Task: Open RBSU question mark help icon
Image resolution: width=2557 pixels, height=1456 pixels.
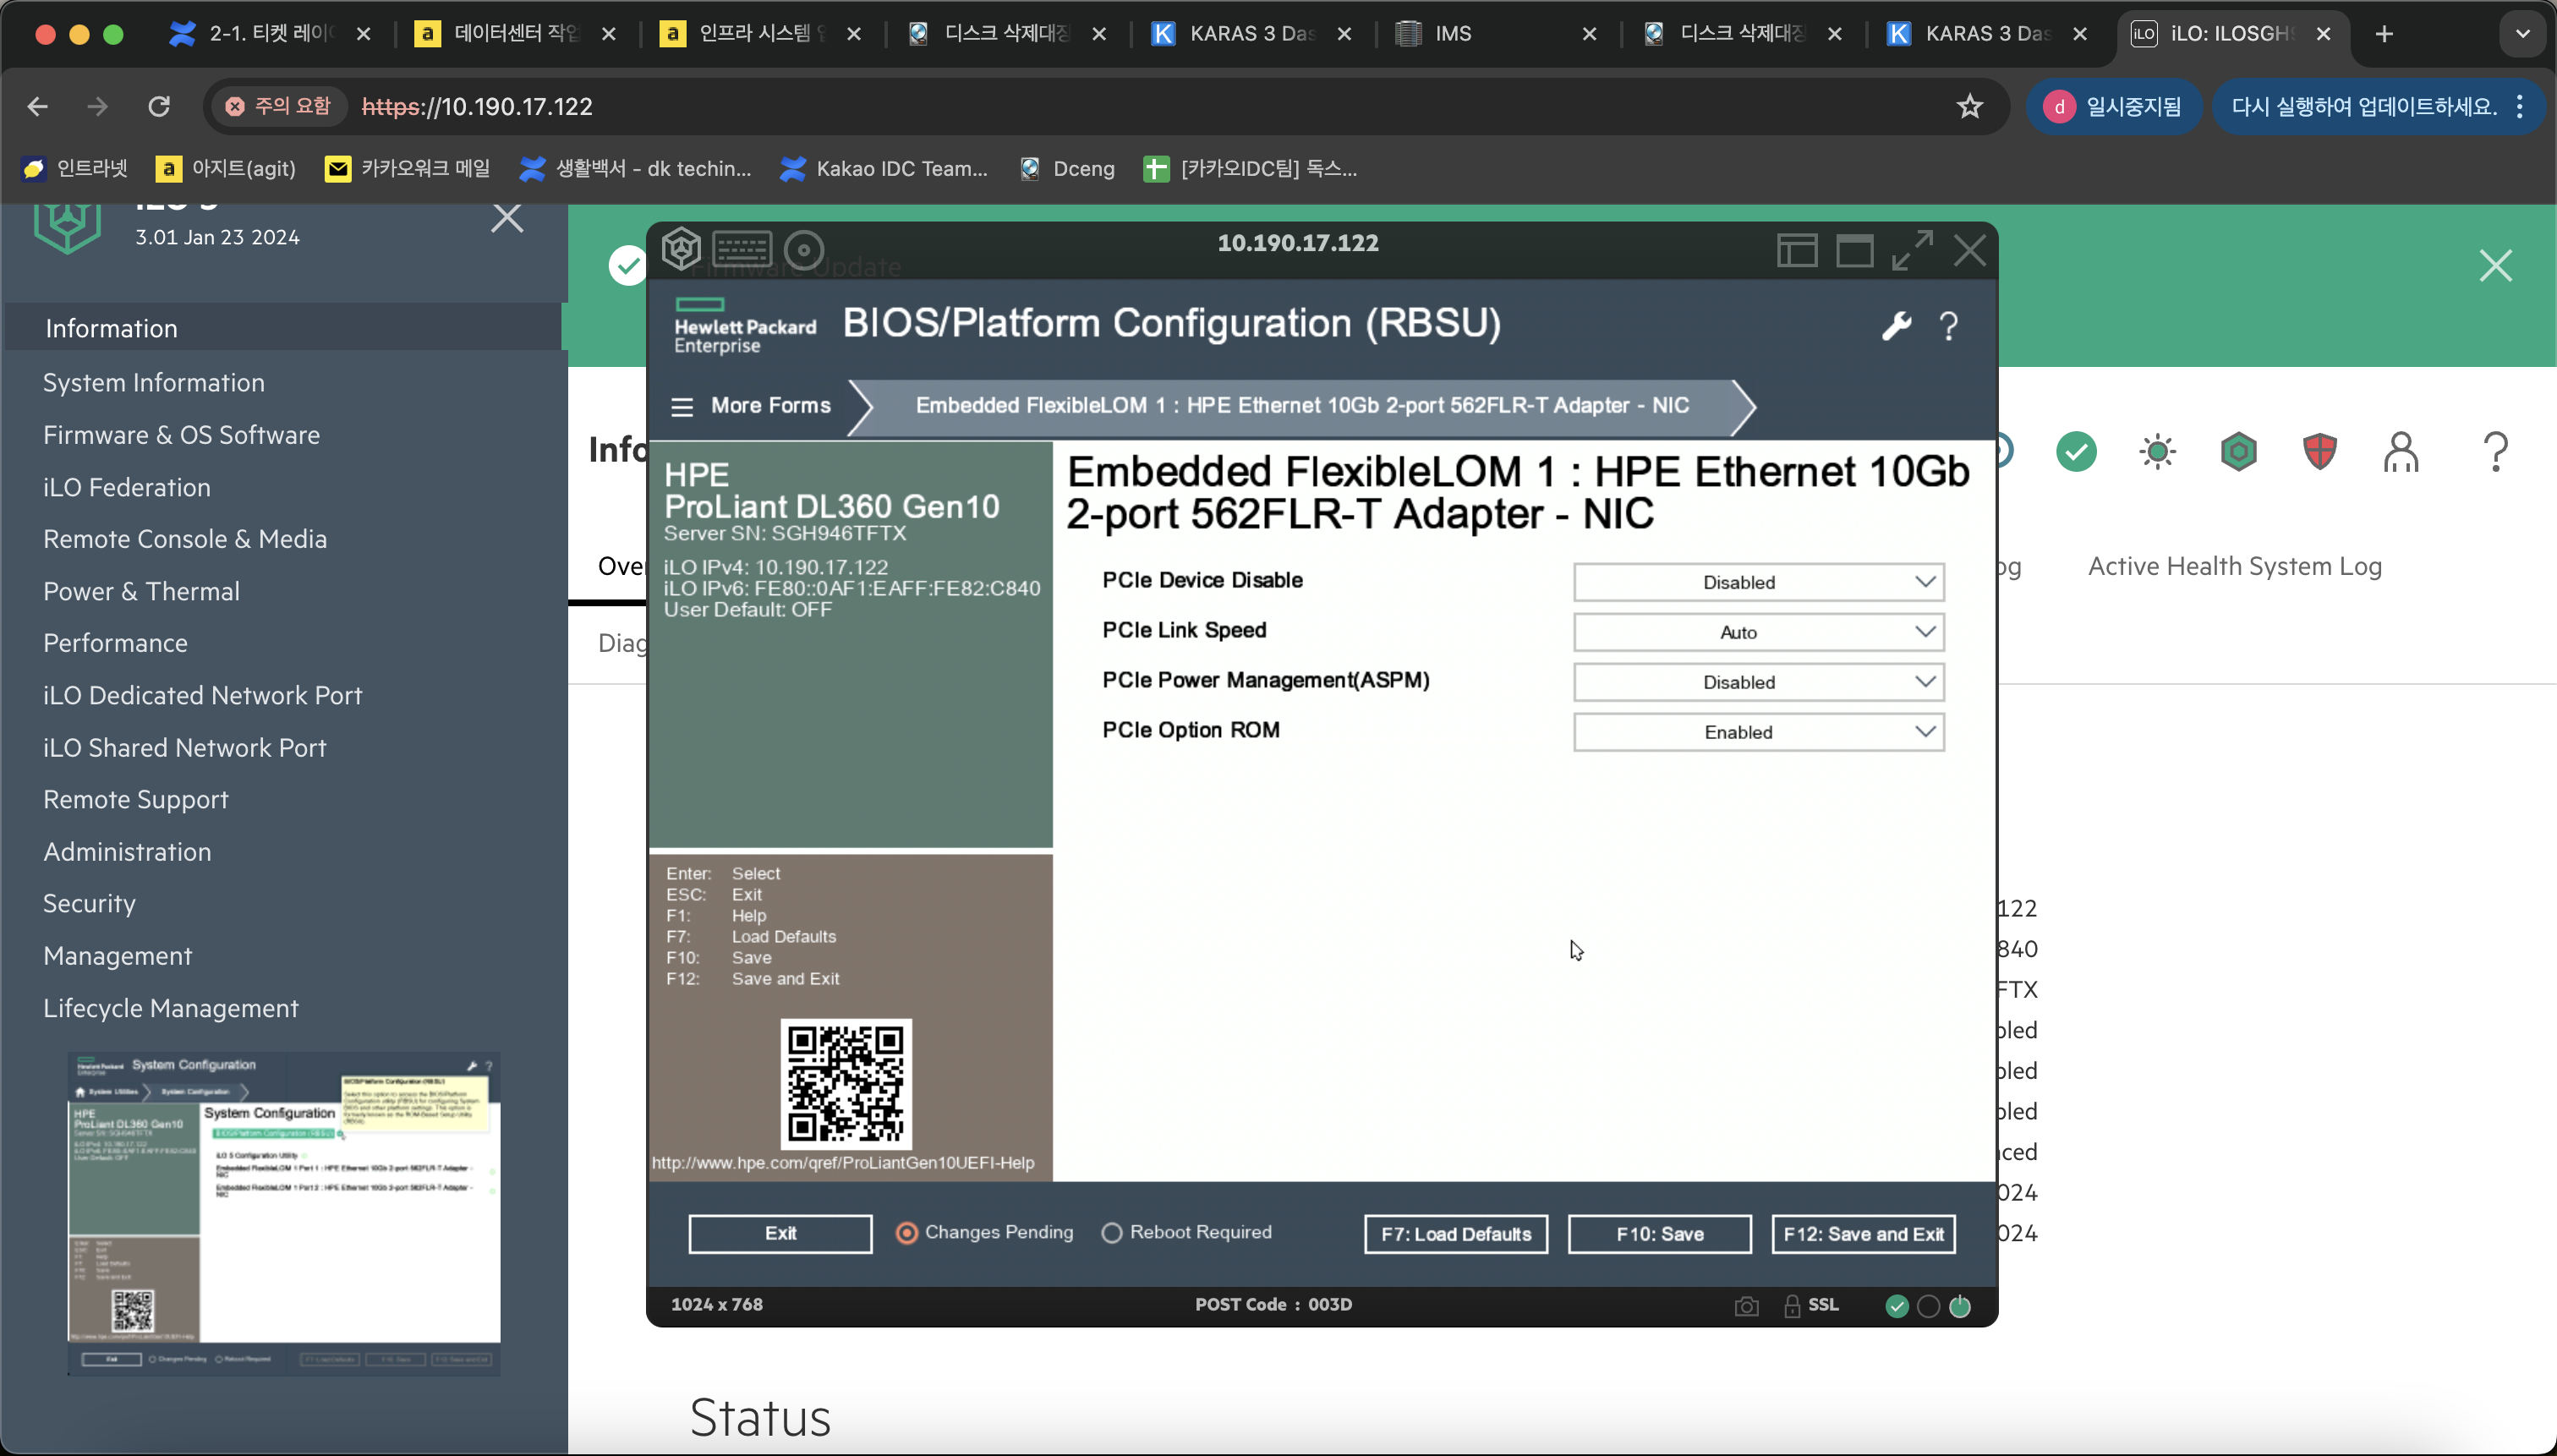Action: (x=1949, y=326)
